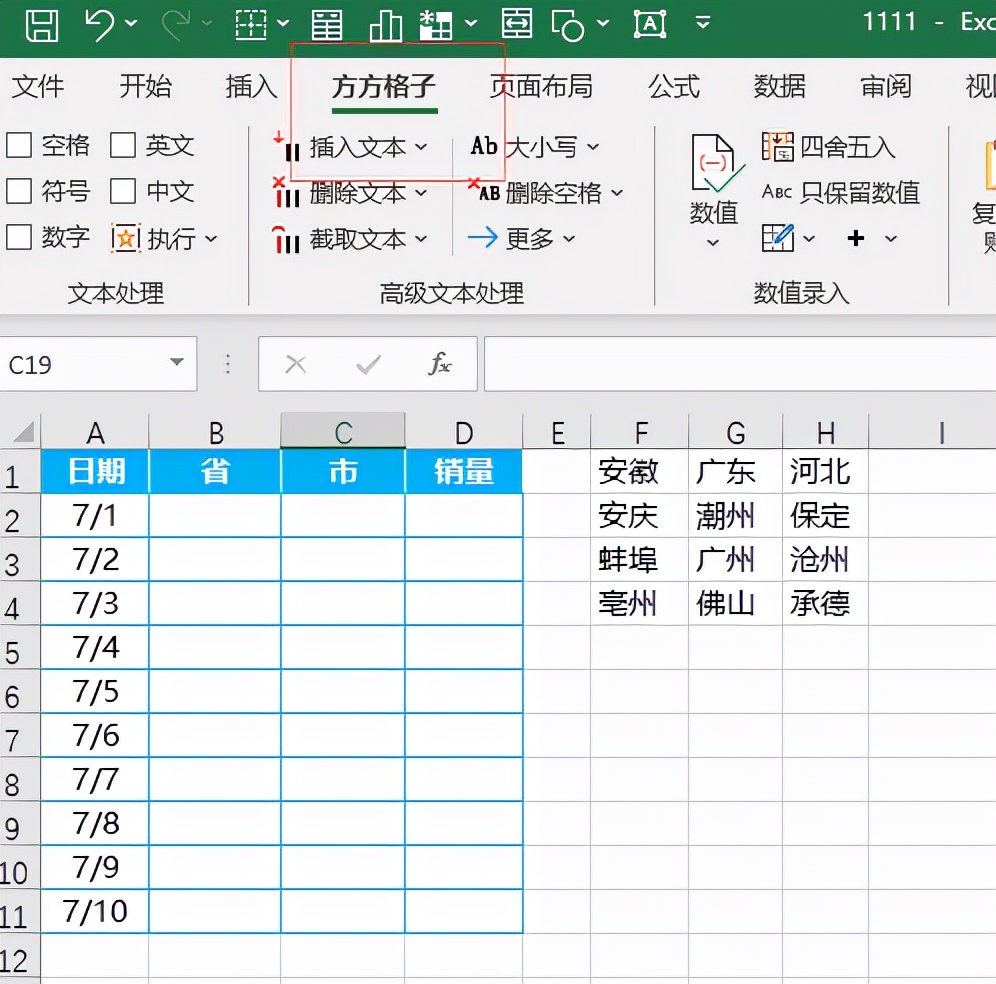
Task: Select the cell containing 安徽
Action: 640,471
